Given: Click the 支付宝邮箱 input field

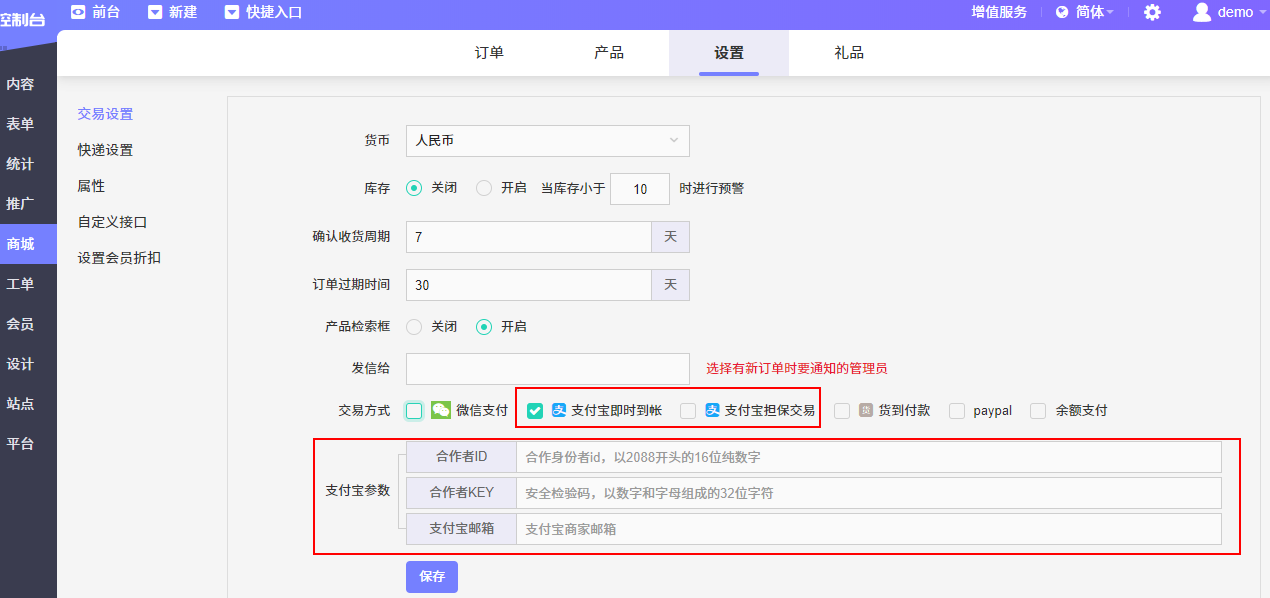Looking at the screenshot, I should (869, 529).
